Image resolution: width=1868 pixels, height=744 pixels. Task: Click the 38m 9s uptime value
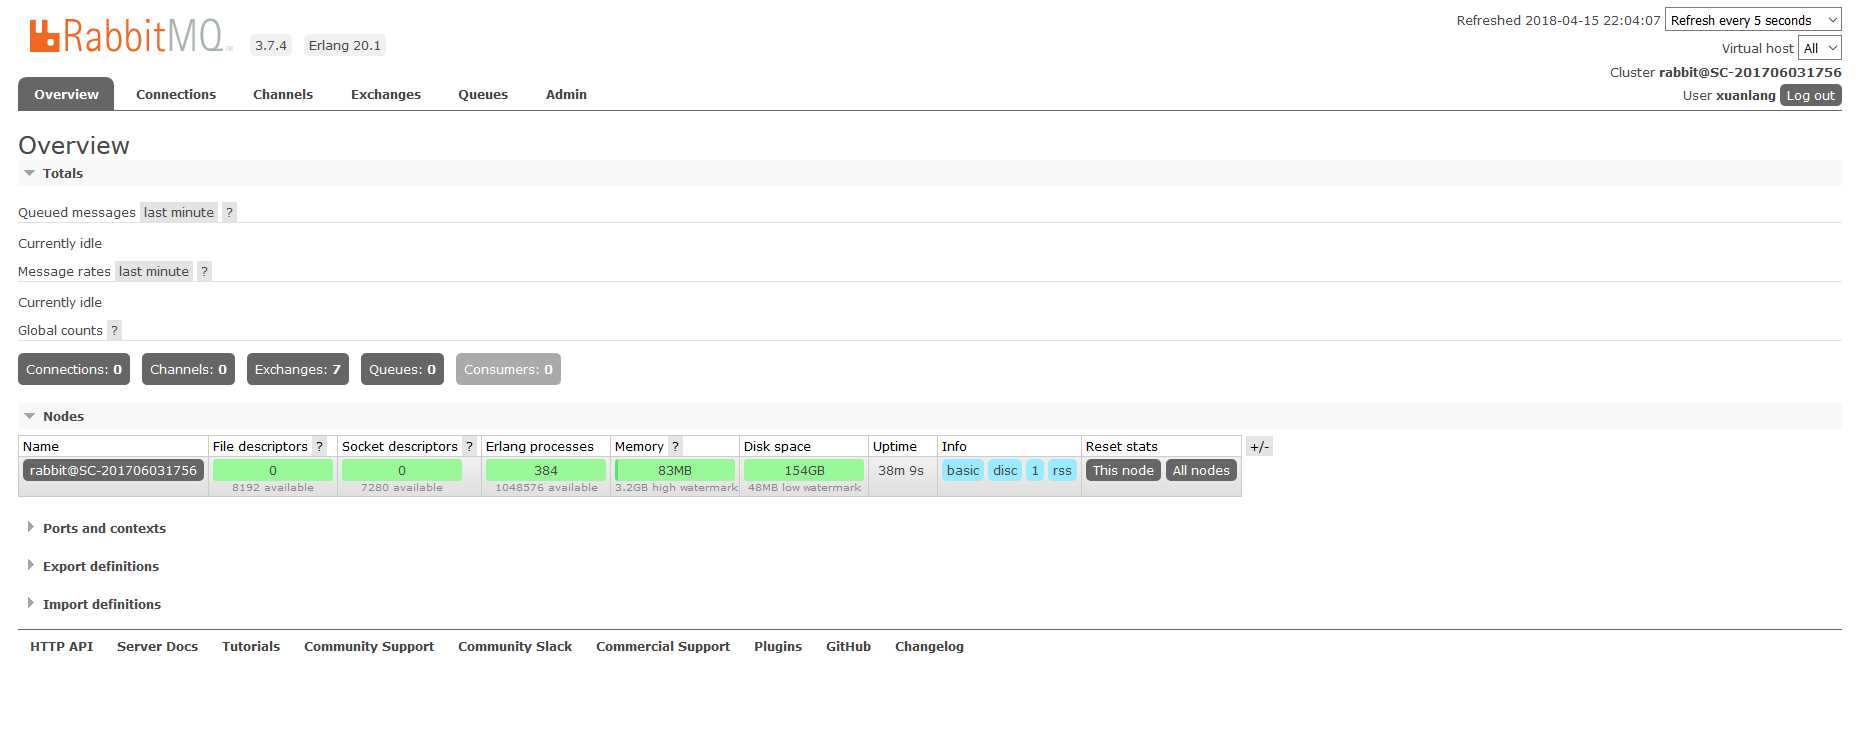point(901,470)
